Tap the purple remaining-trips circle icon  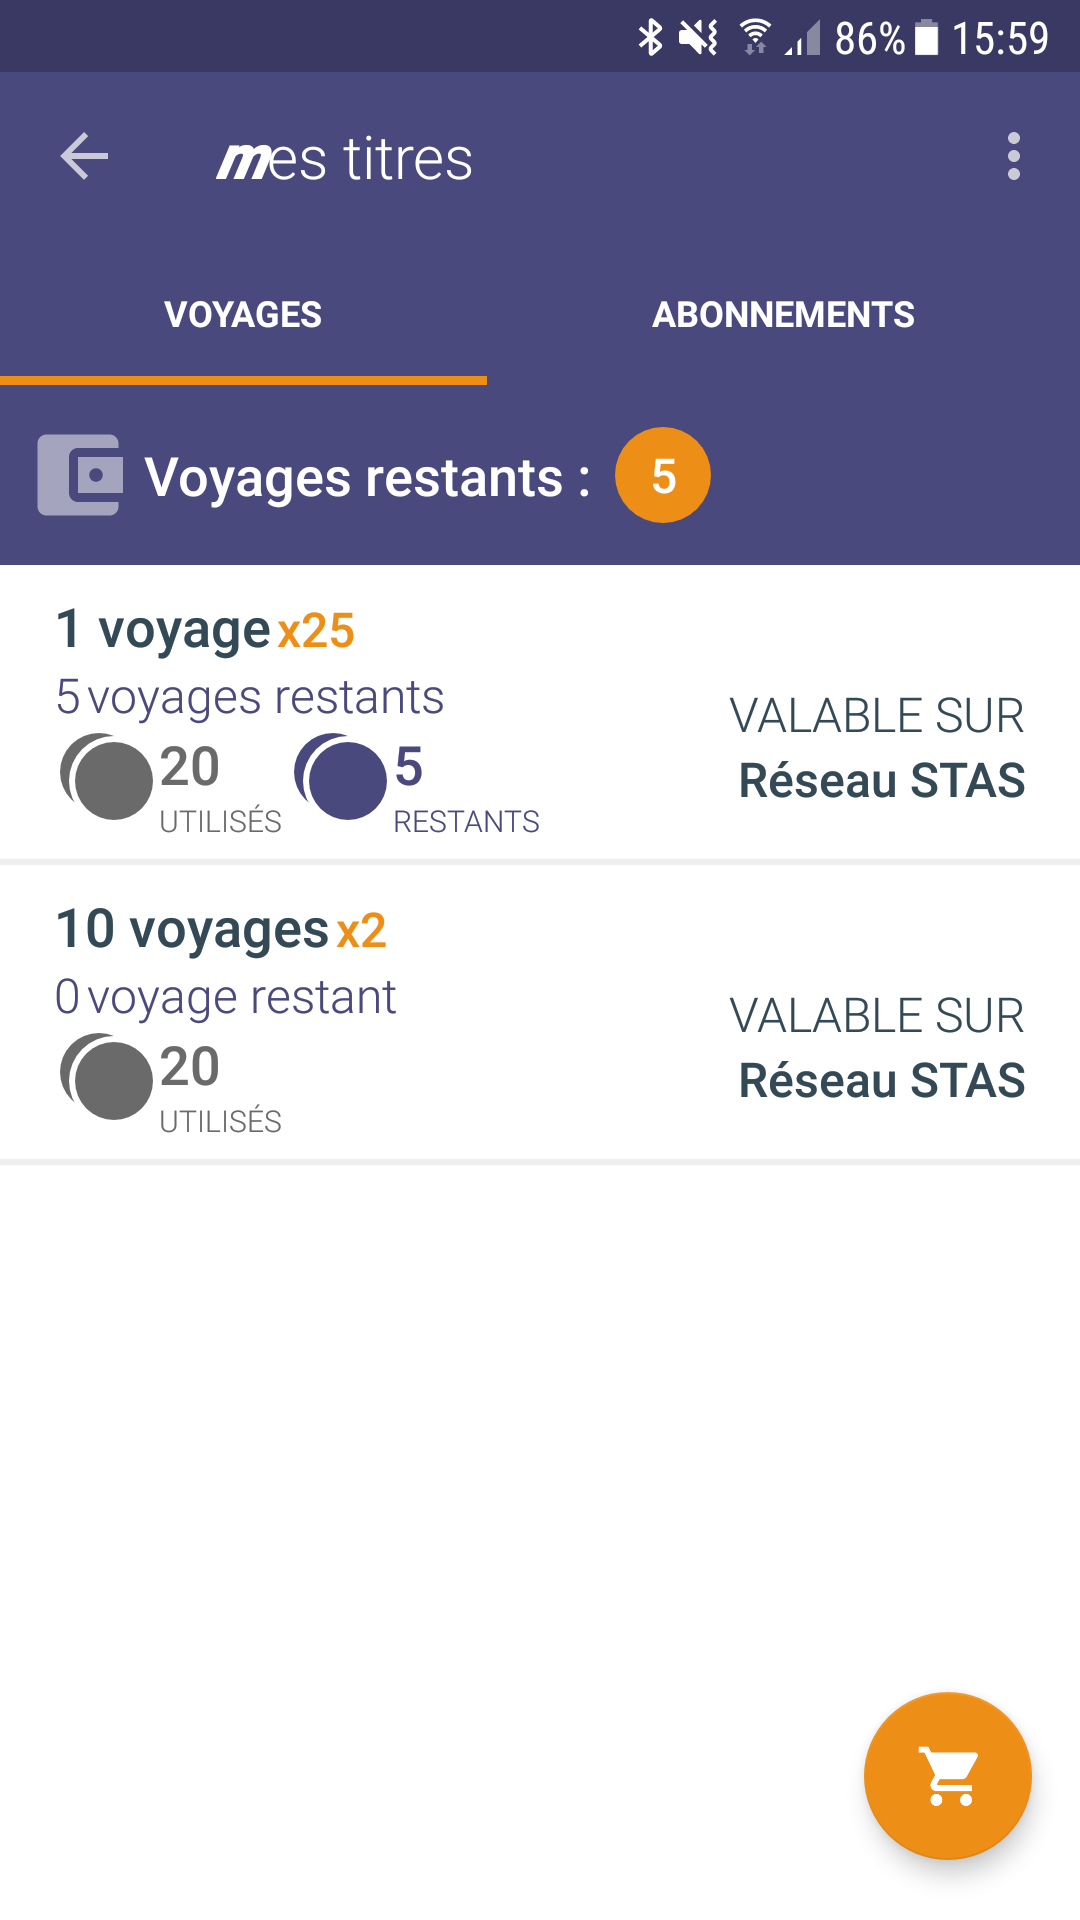340,777
